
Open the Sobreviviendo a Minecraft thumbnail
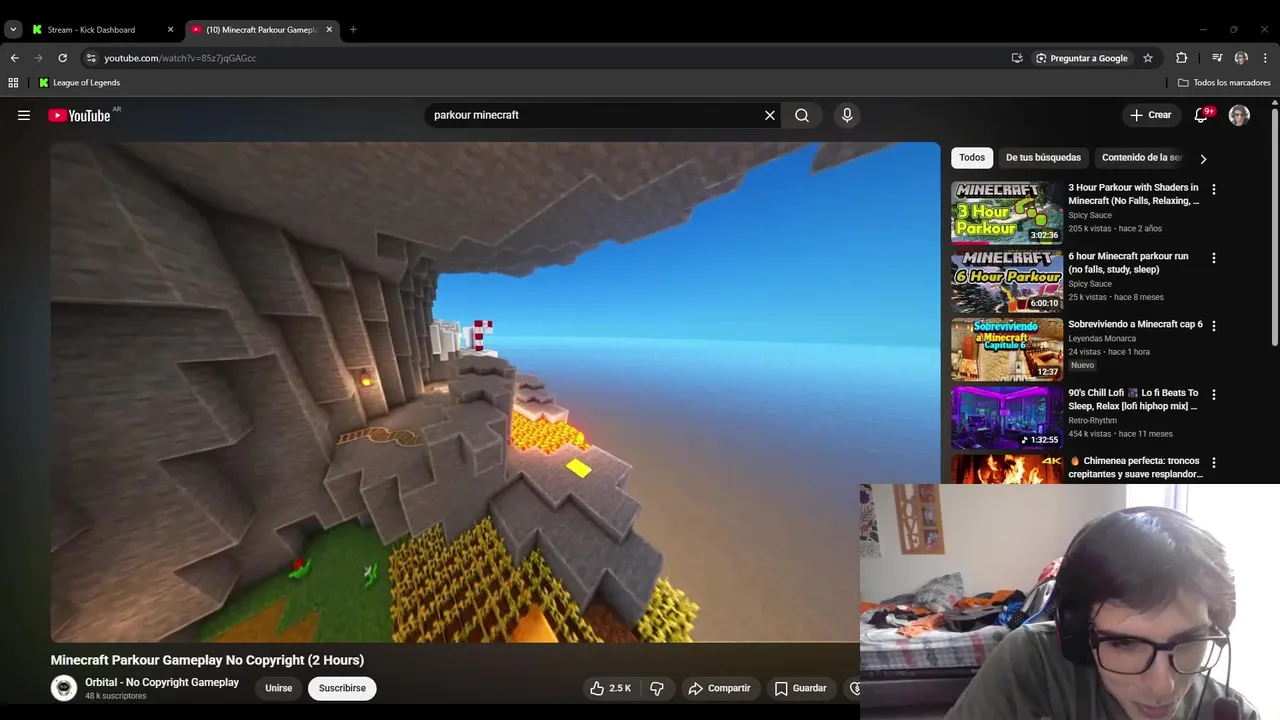point(1006,349)
